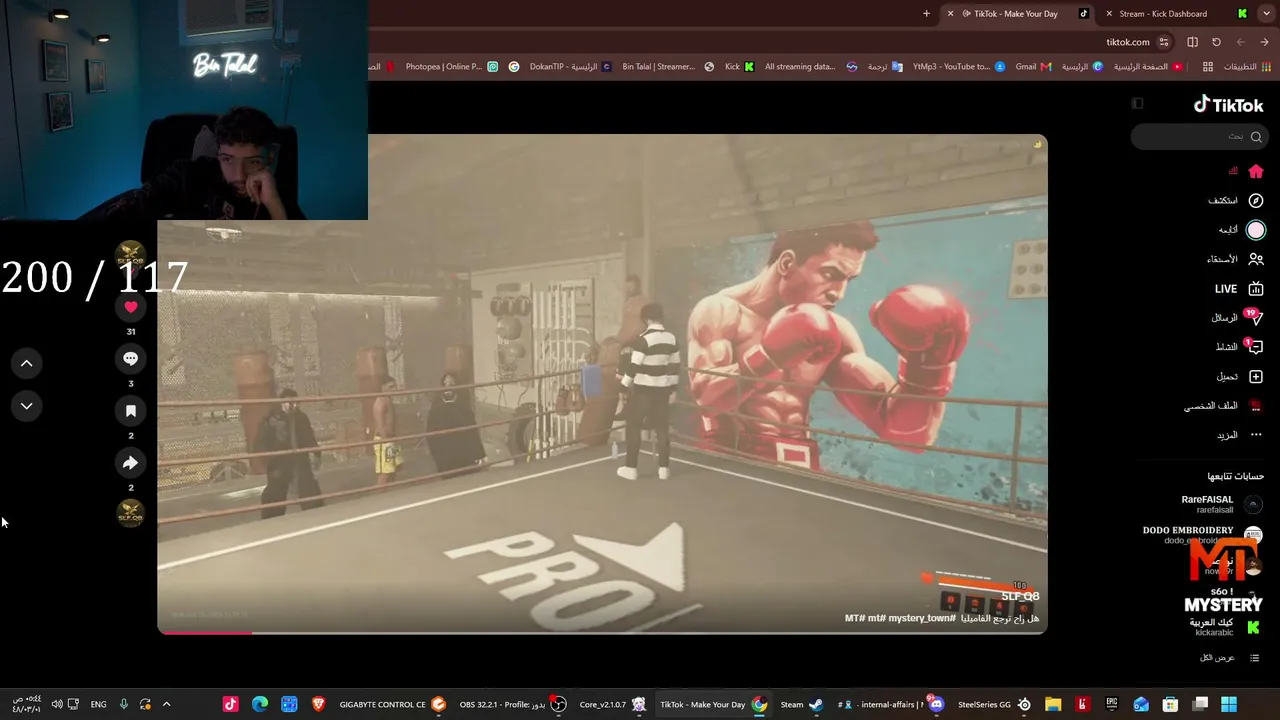Open TikTok app in the taskbar
This screenshot has height=720, width=1280.
[x=231, y=704]
